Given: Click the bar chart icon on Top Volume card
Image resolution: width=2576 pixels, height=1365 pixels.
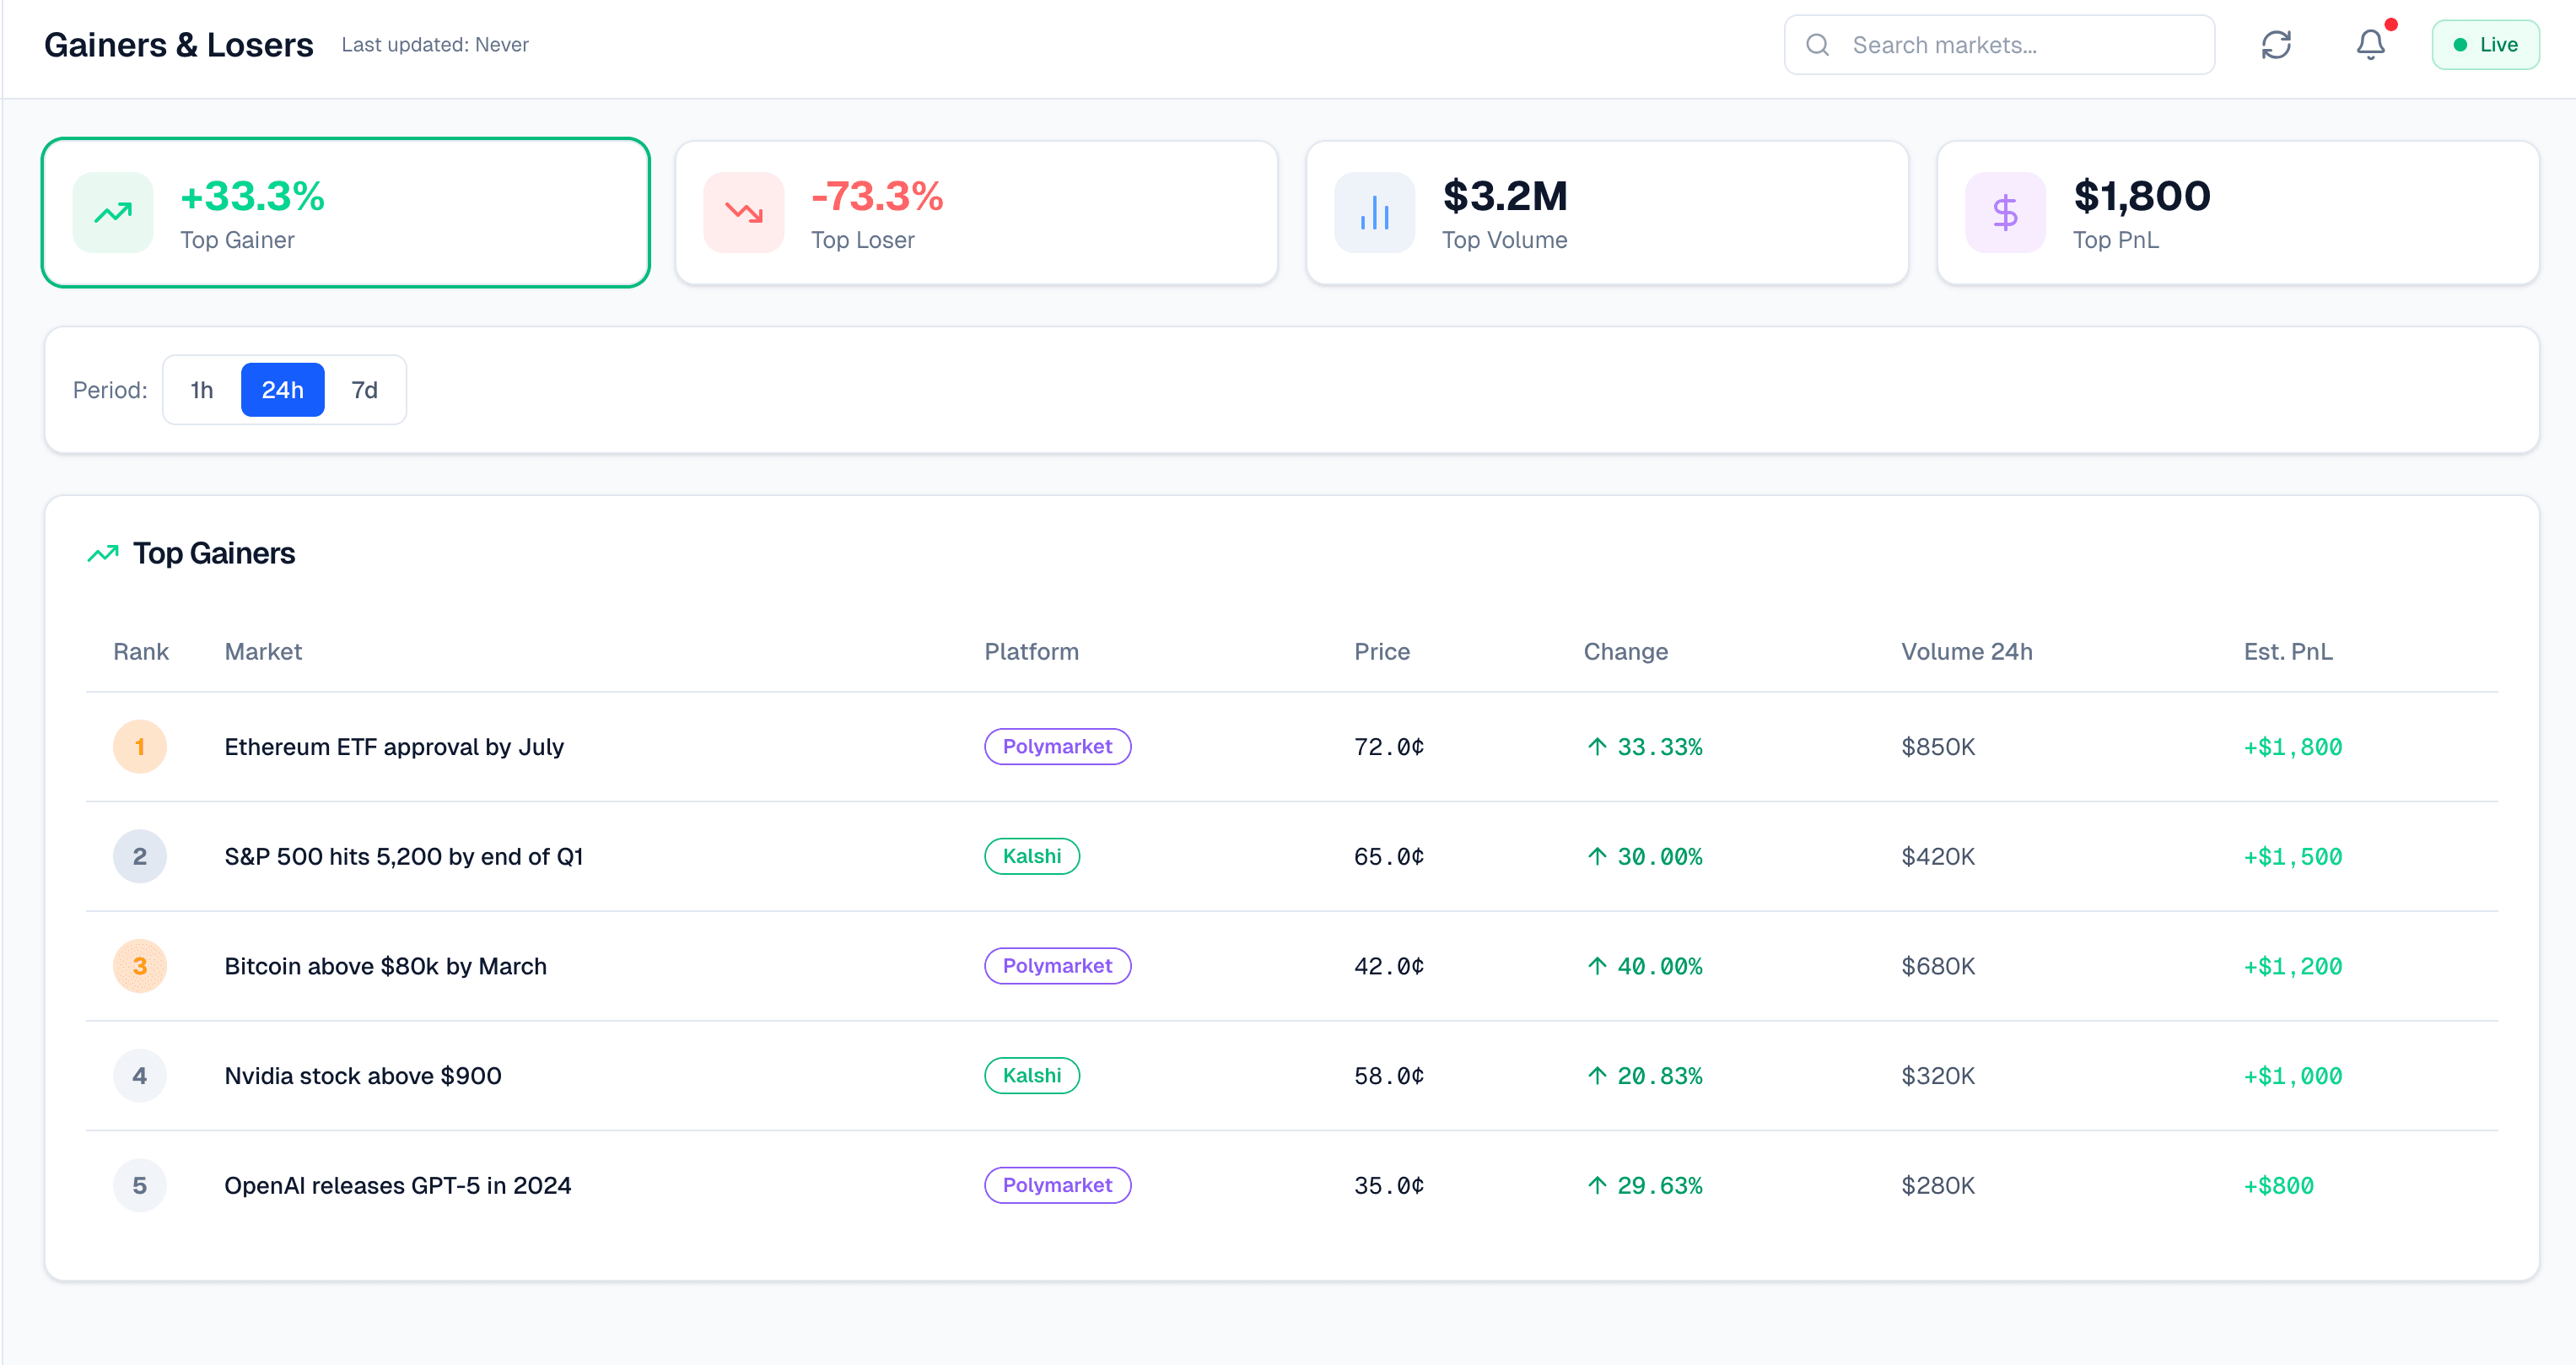Looking at the screenshot, I should (1374, 212).
